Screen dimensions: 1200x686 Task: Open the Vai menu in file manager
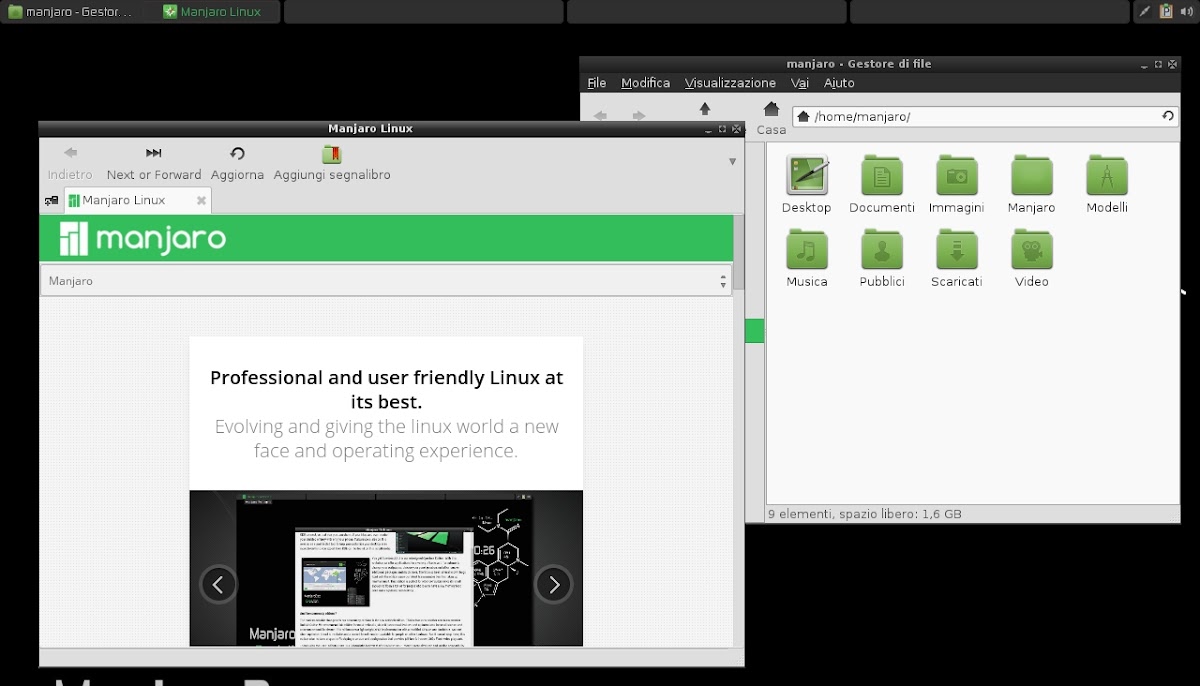coord(799,83)
